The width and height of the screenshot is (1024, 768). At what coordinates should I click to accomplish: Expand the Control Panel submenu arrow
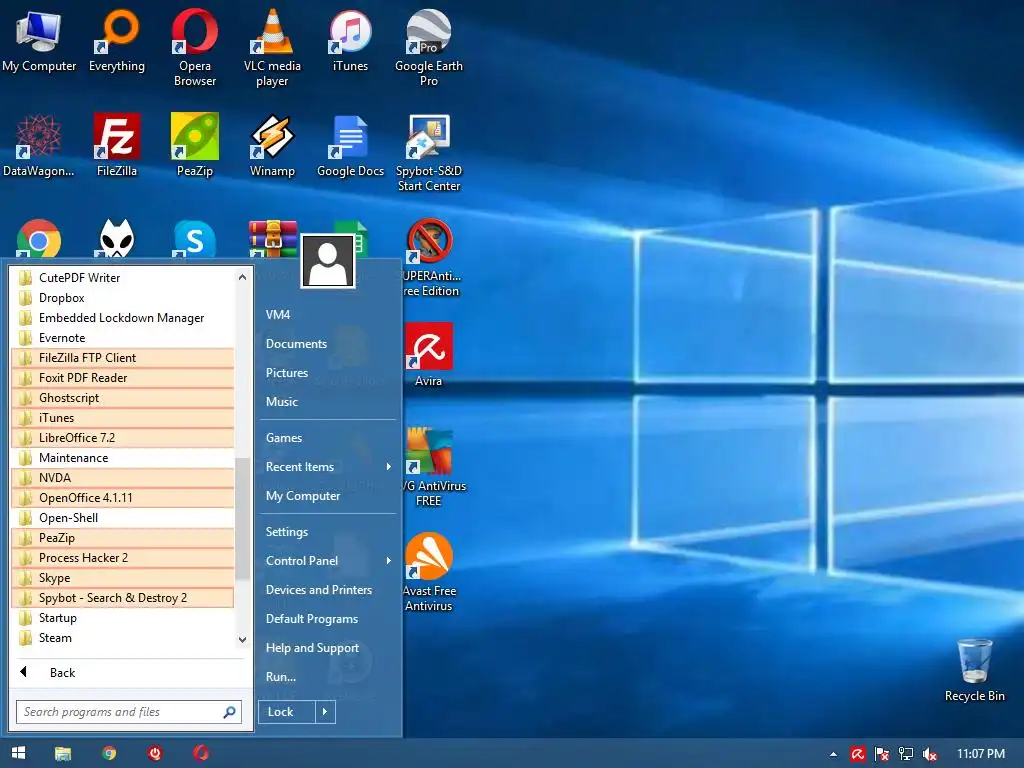[389, 560]
